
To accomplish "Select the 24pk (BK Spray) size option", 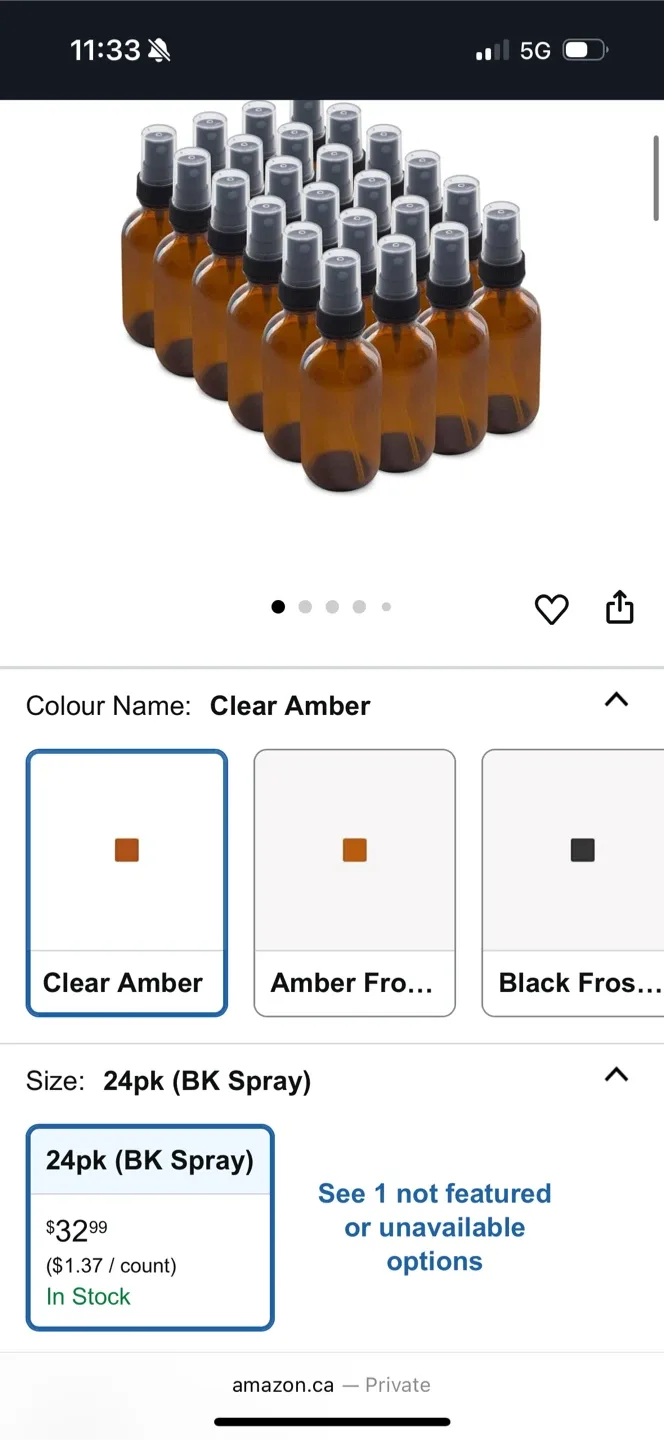I will pos(149,1226).
